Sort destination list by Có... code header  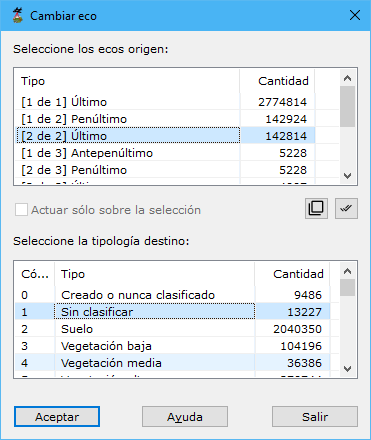pyautogui.click(x=35, y=274)
